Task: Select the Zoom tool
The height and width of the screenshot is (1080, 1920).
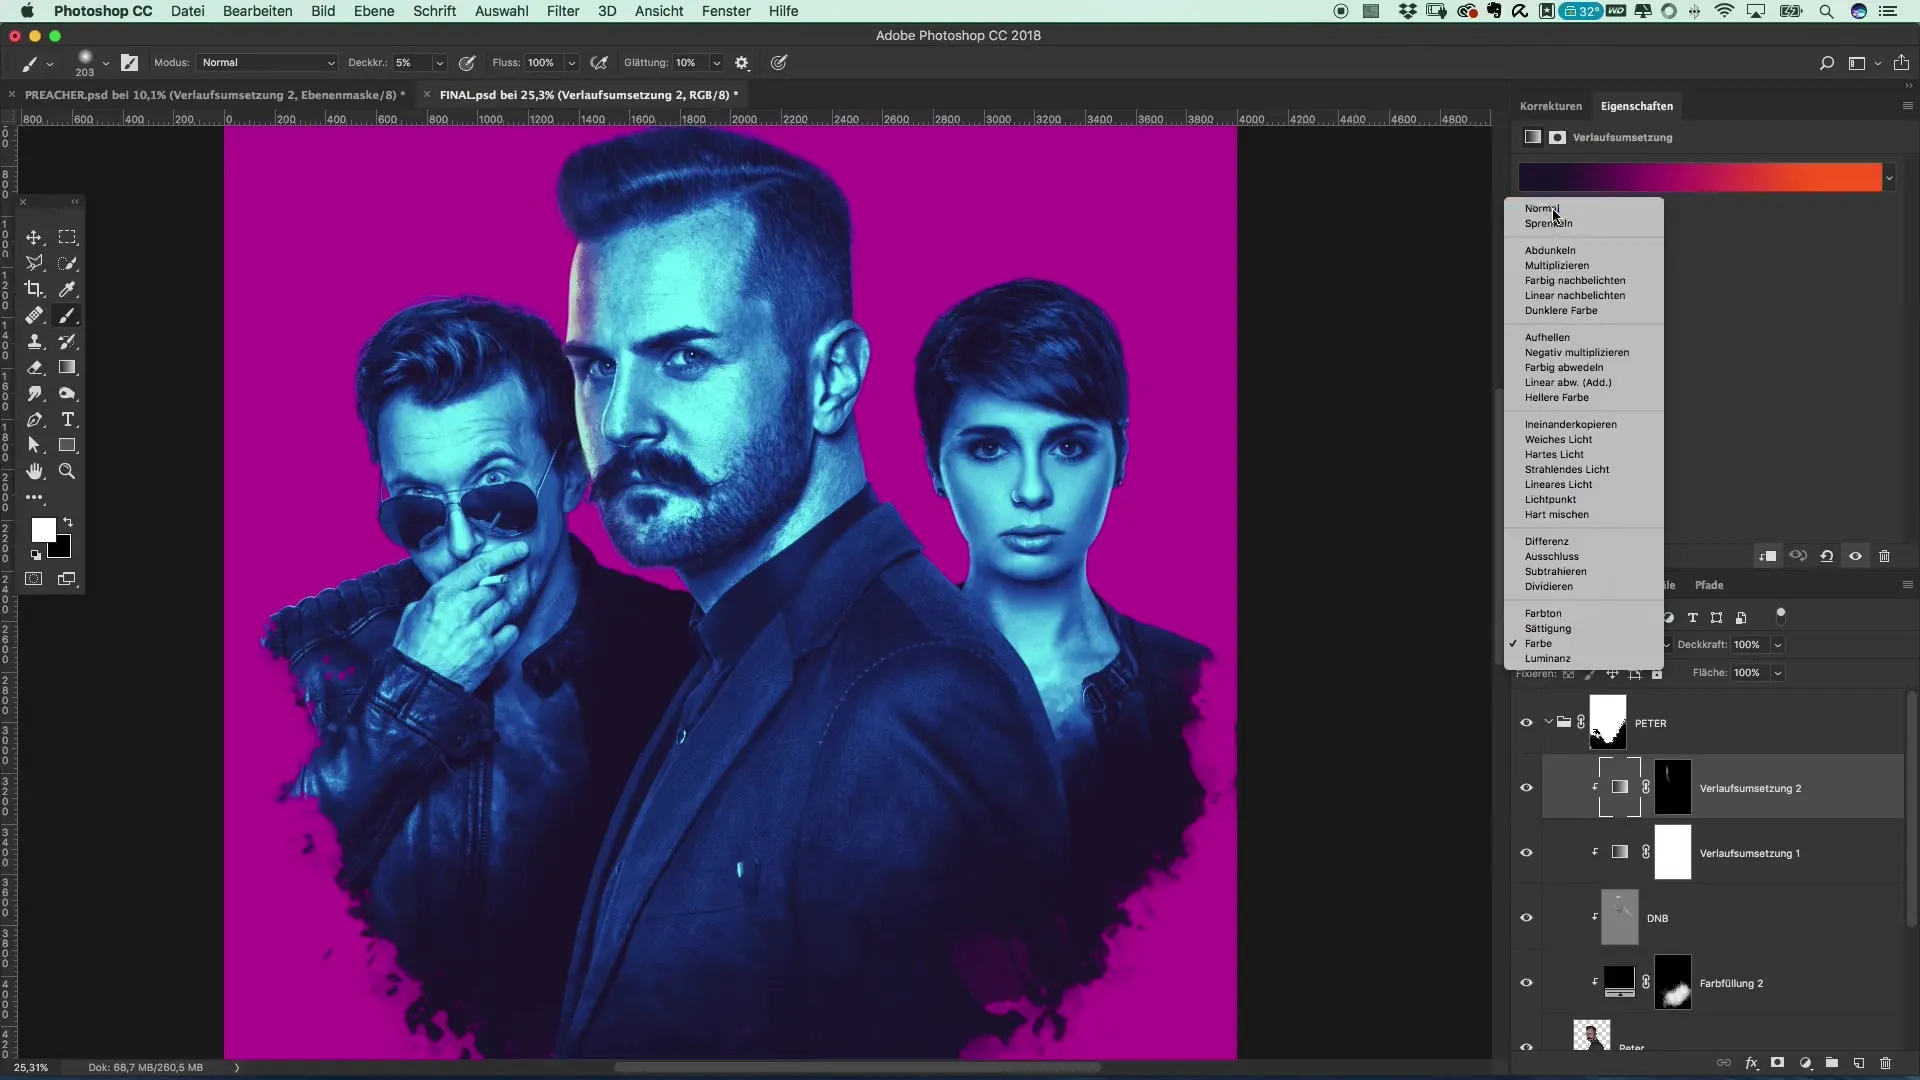Action: pyautogui.click(x=67, y=471)
